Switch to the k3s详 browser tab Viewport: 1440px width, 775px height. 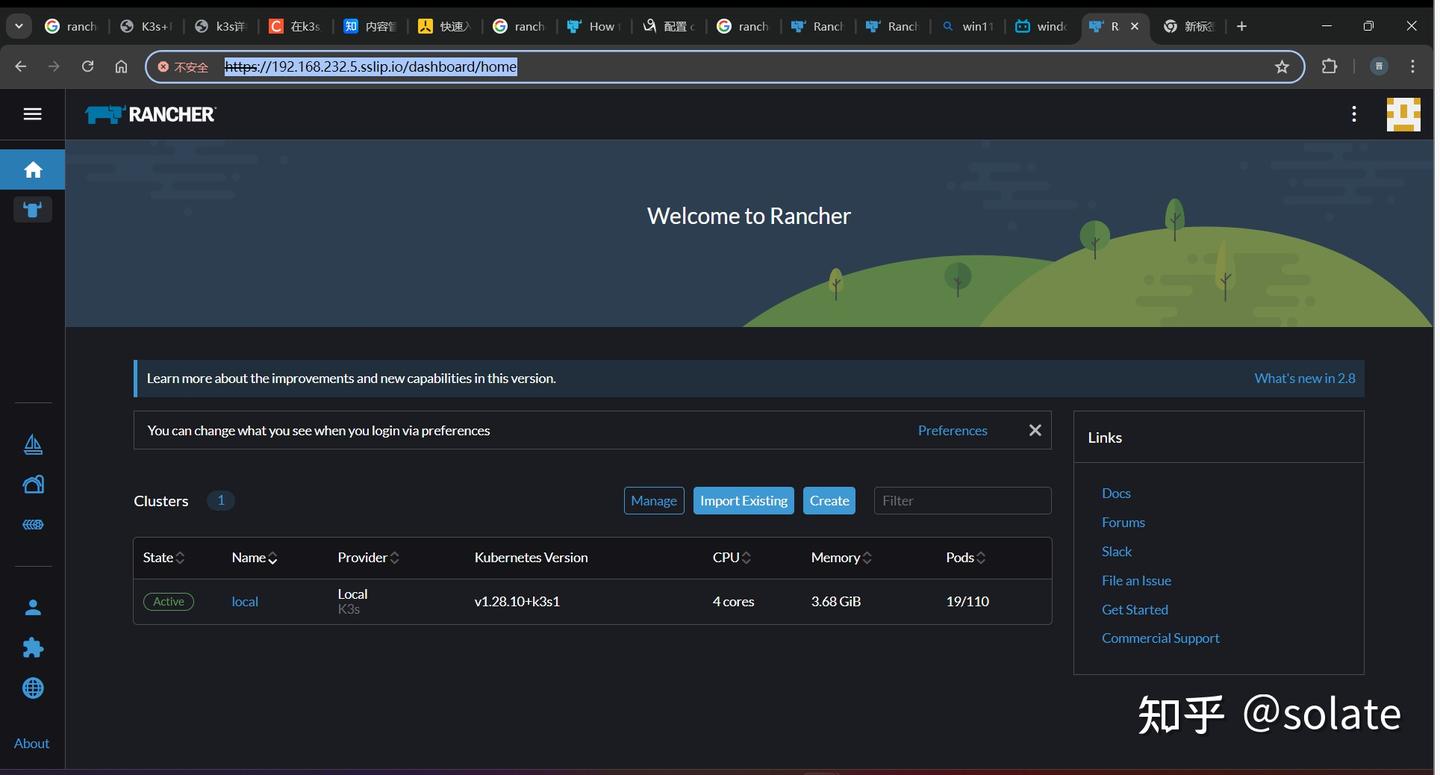click(221, 26)
